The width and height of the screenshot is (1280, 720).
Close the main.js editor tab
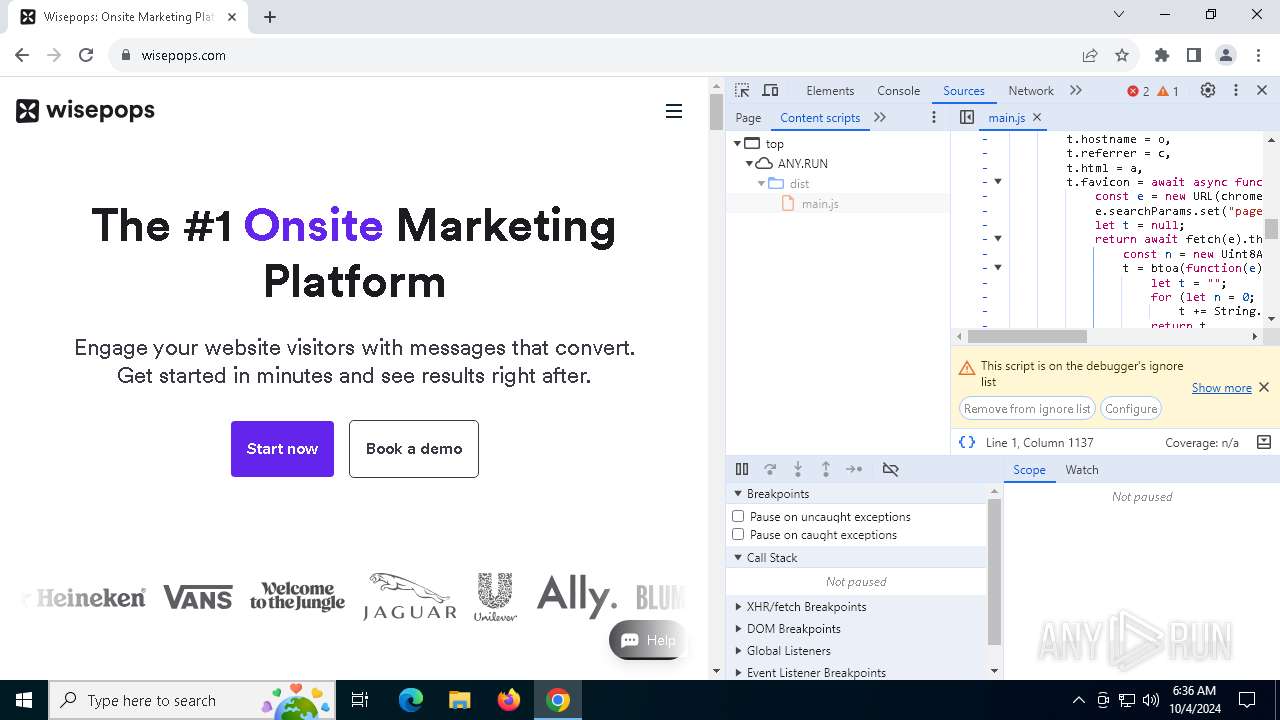(1037, 117)
